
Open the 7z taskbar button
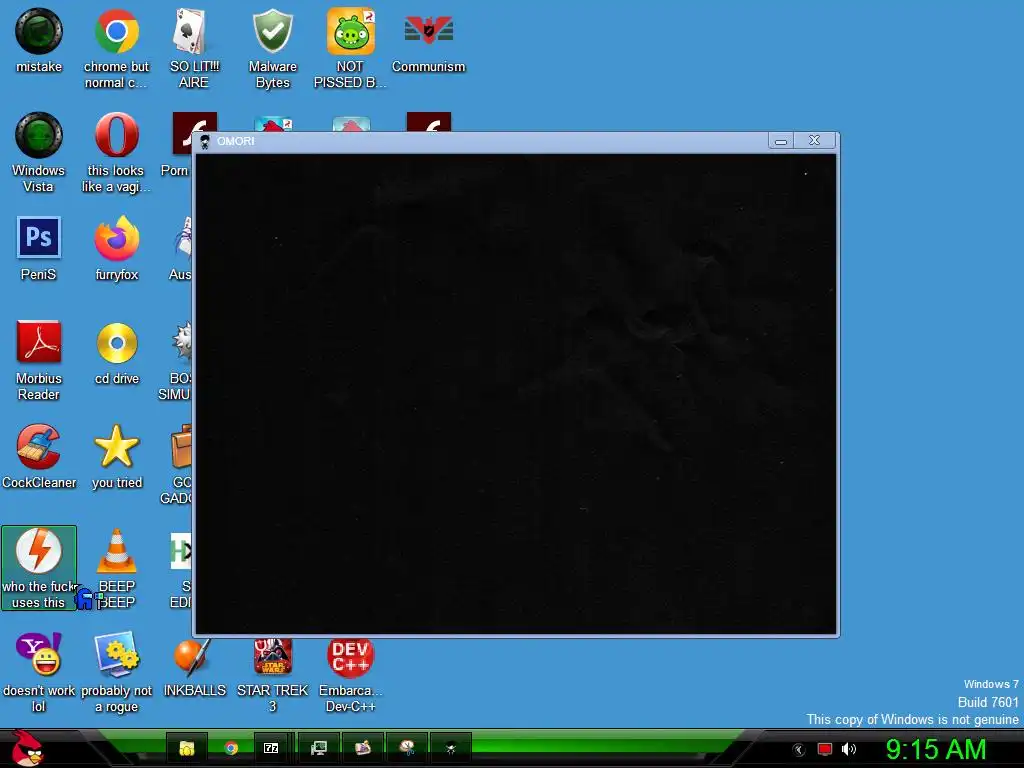click(x=271, y=748)
